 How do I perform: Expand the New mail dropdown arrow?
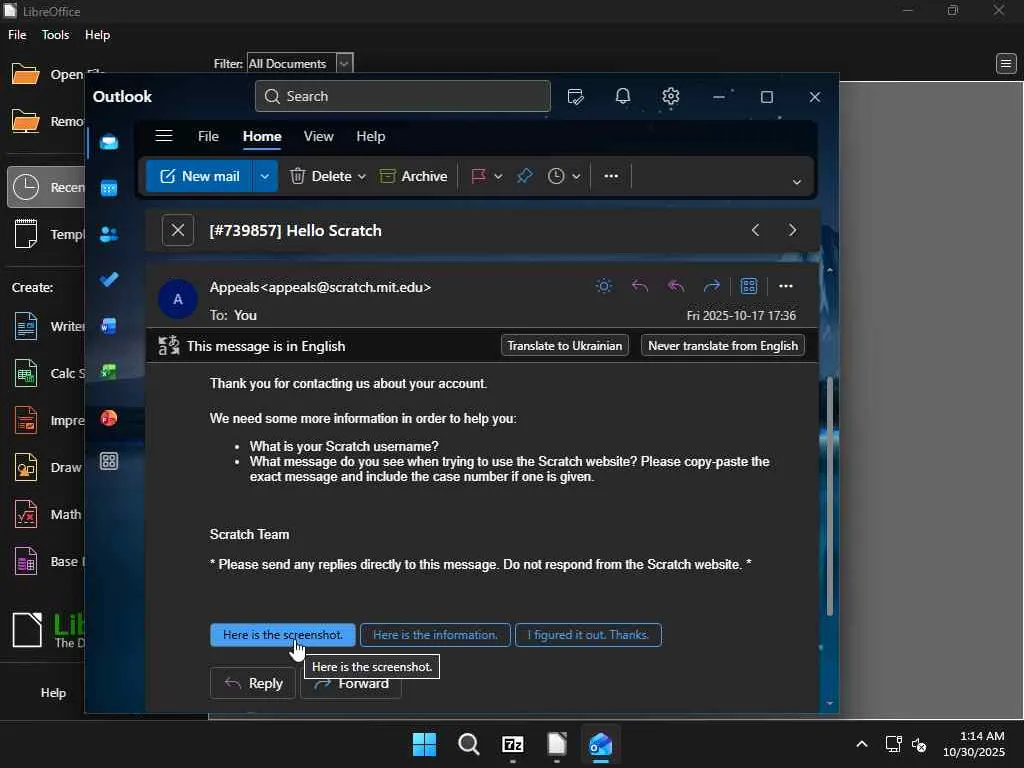pos(264,176)
